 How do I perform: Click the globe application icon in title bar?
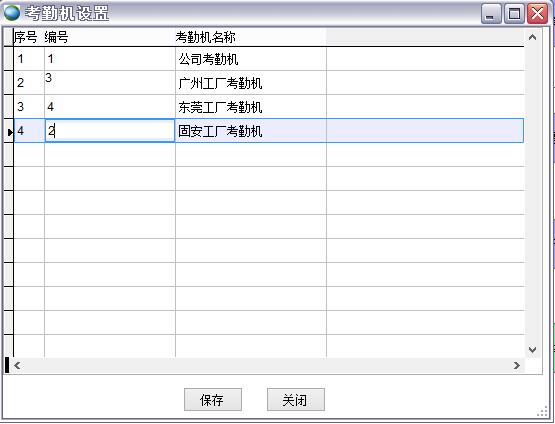(x=12, y=13)
